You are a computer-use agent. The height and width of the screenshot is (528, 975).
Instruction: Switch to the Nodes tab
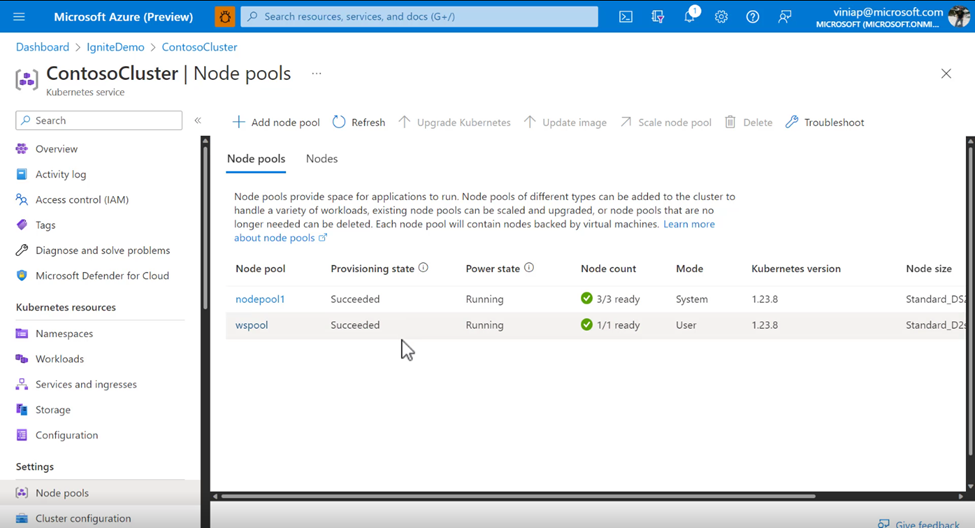(321, 159)
